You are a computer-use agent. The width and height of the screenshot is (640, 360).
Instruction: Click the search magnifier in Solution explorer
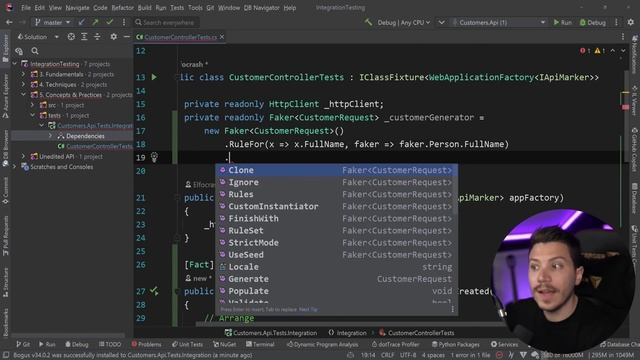pos(35,51)
